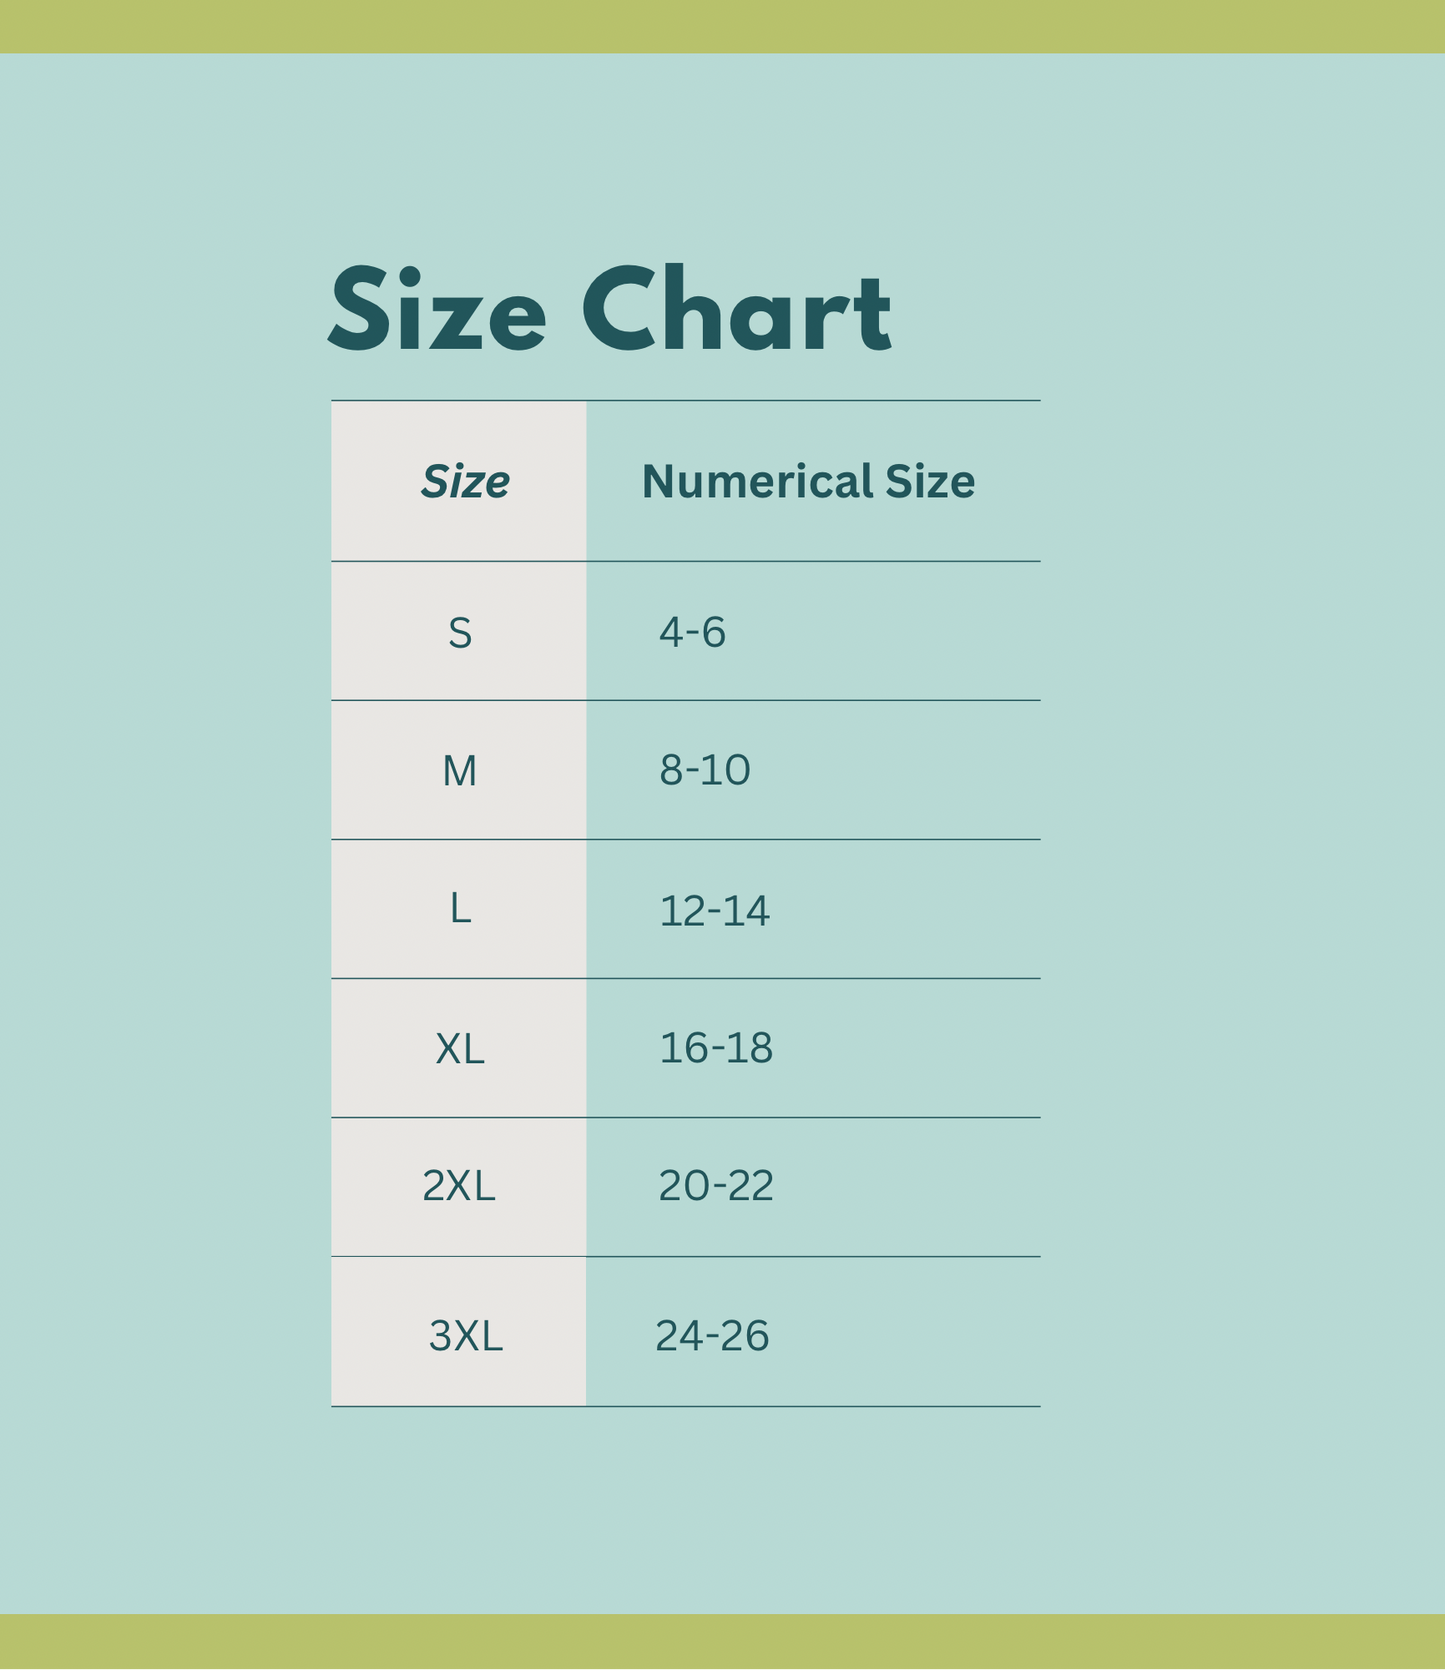1445x1670 pixels.
Task: Select the italic 'Size' column header
Action: click(x=465, y=482)
